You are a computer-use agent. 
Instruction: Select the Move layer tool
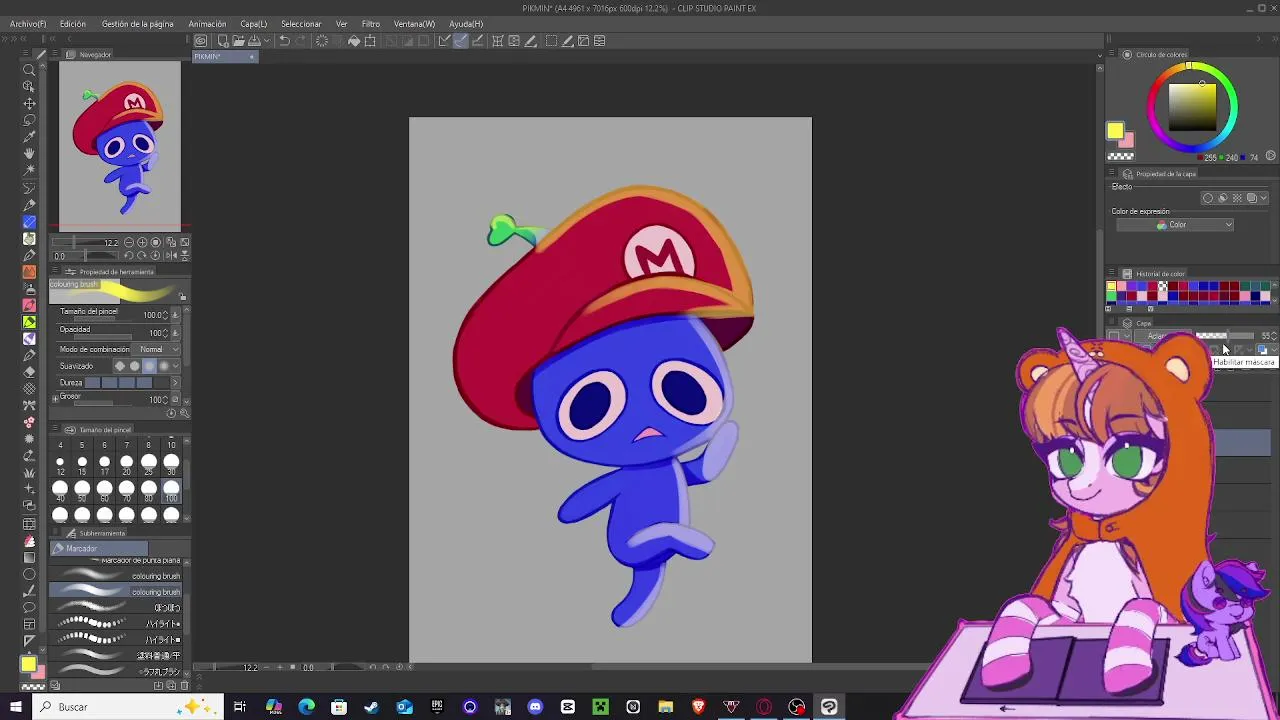click(29, 103)
